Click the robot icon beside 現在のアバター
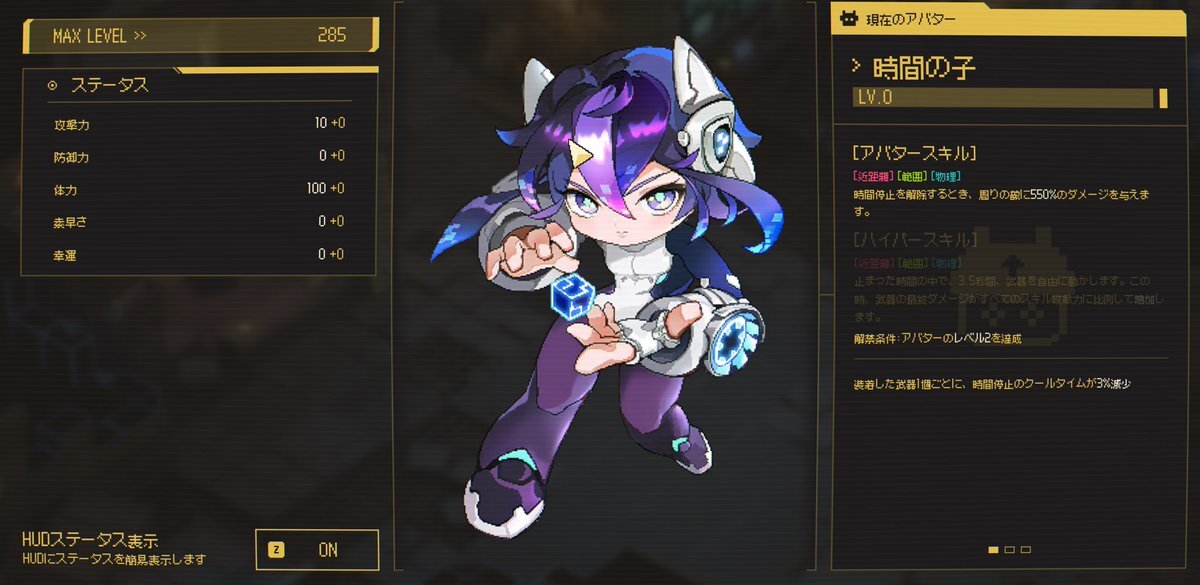Viewport: 1200px width, 585px height. [850, 18]
